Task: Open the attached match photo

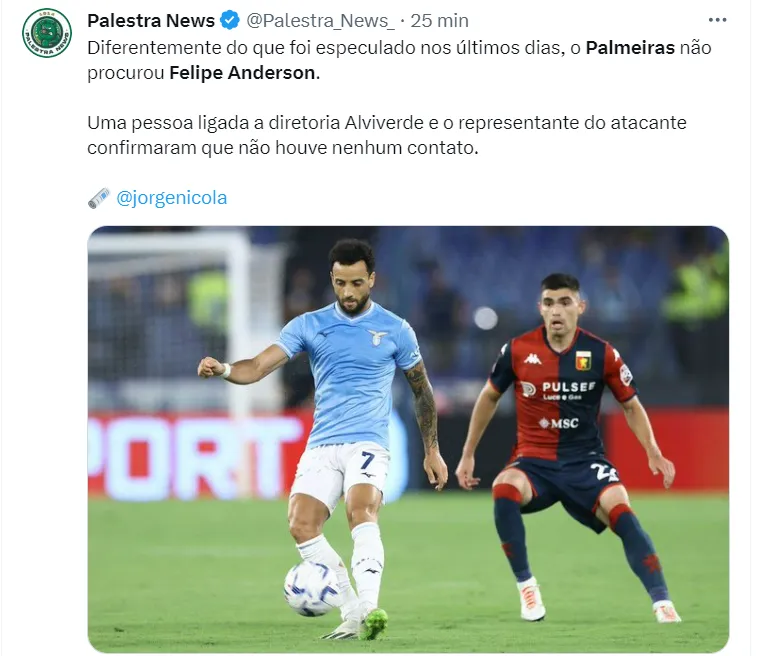Action: pyautogui.click(x=408, y=439)
